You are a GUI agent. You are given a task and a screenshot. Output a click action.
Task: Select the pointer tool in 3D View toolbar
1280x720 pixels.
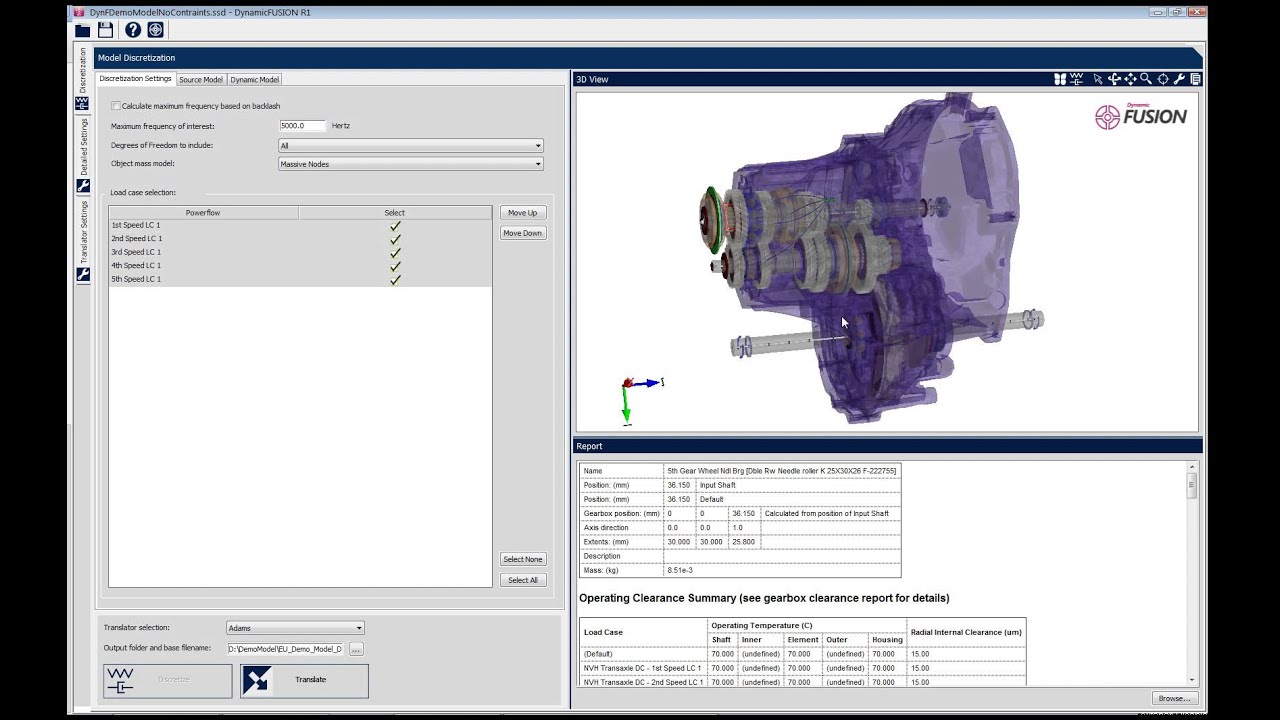[x=1098, y=79]
